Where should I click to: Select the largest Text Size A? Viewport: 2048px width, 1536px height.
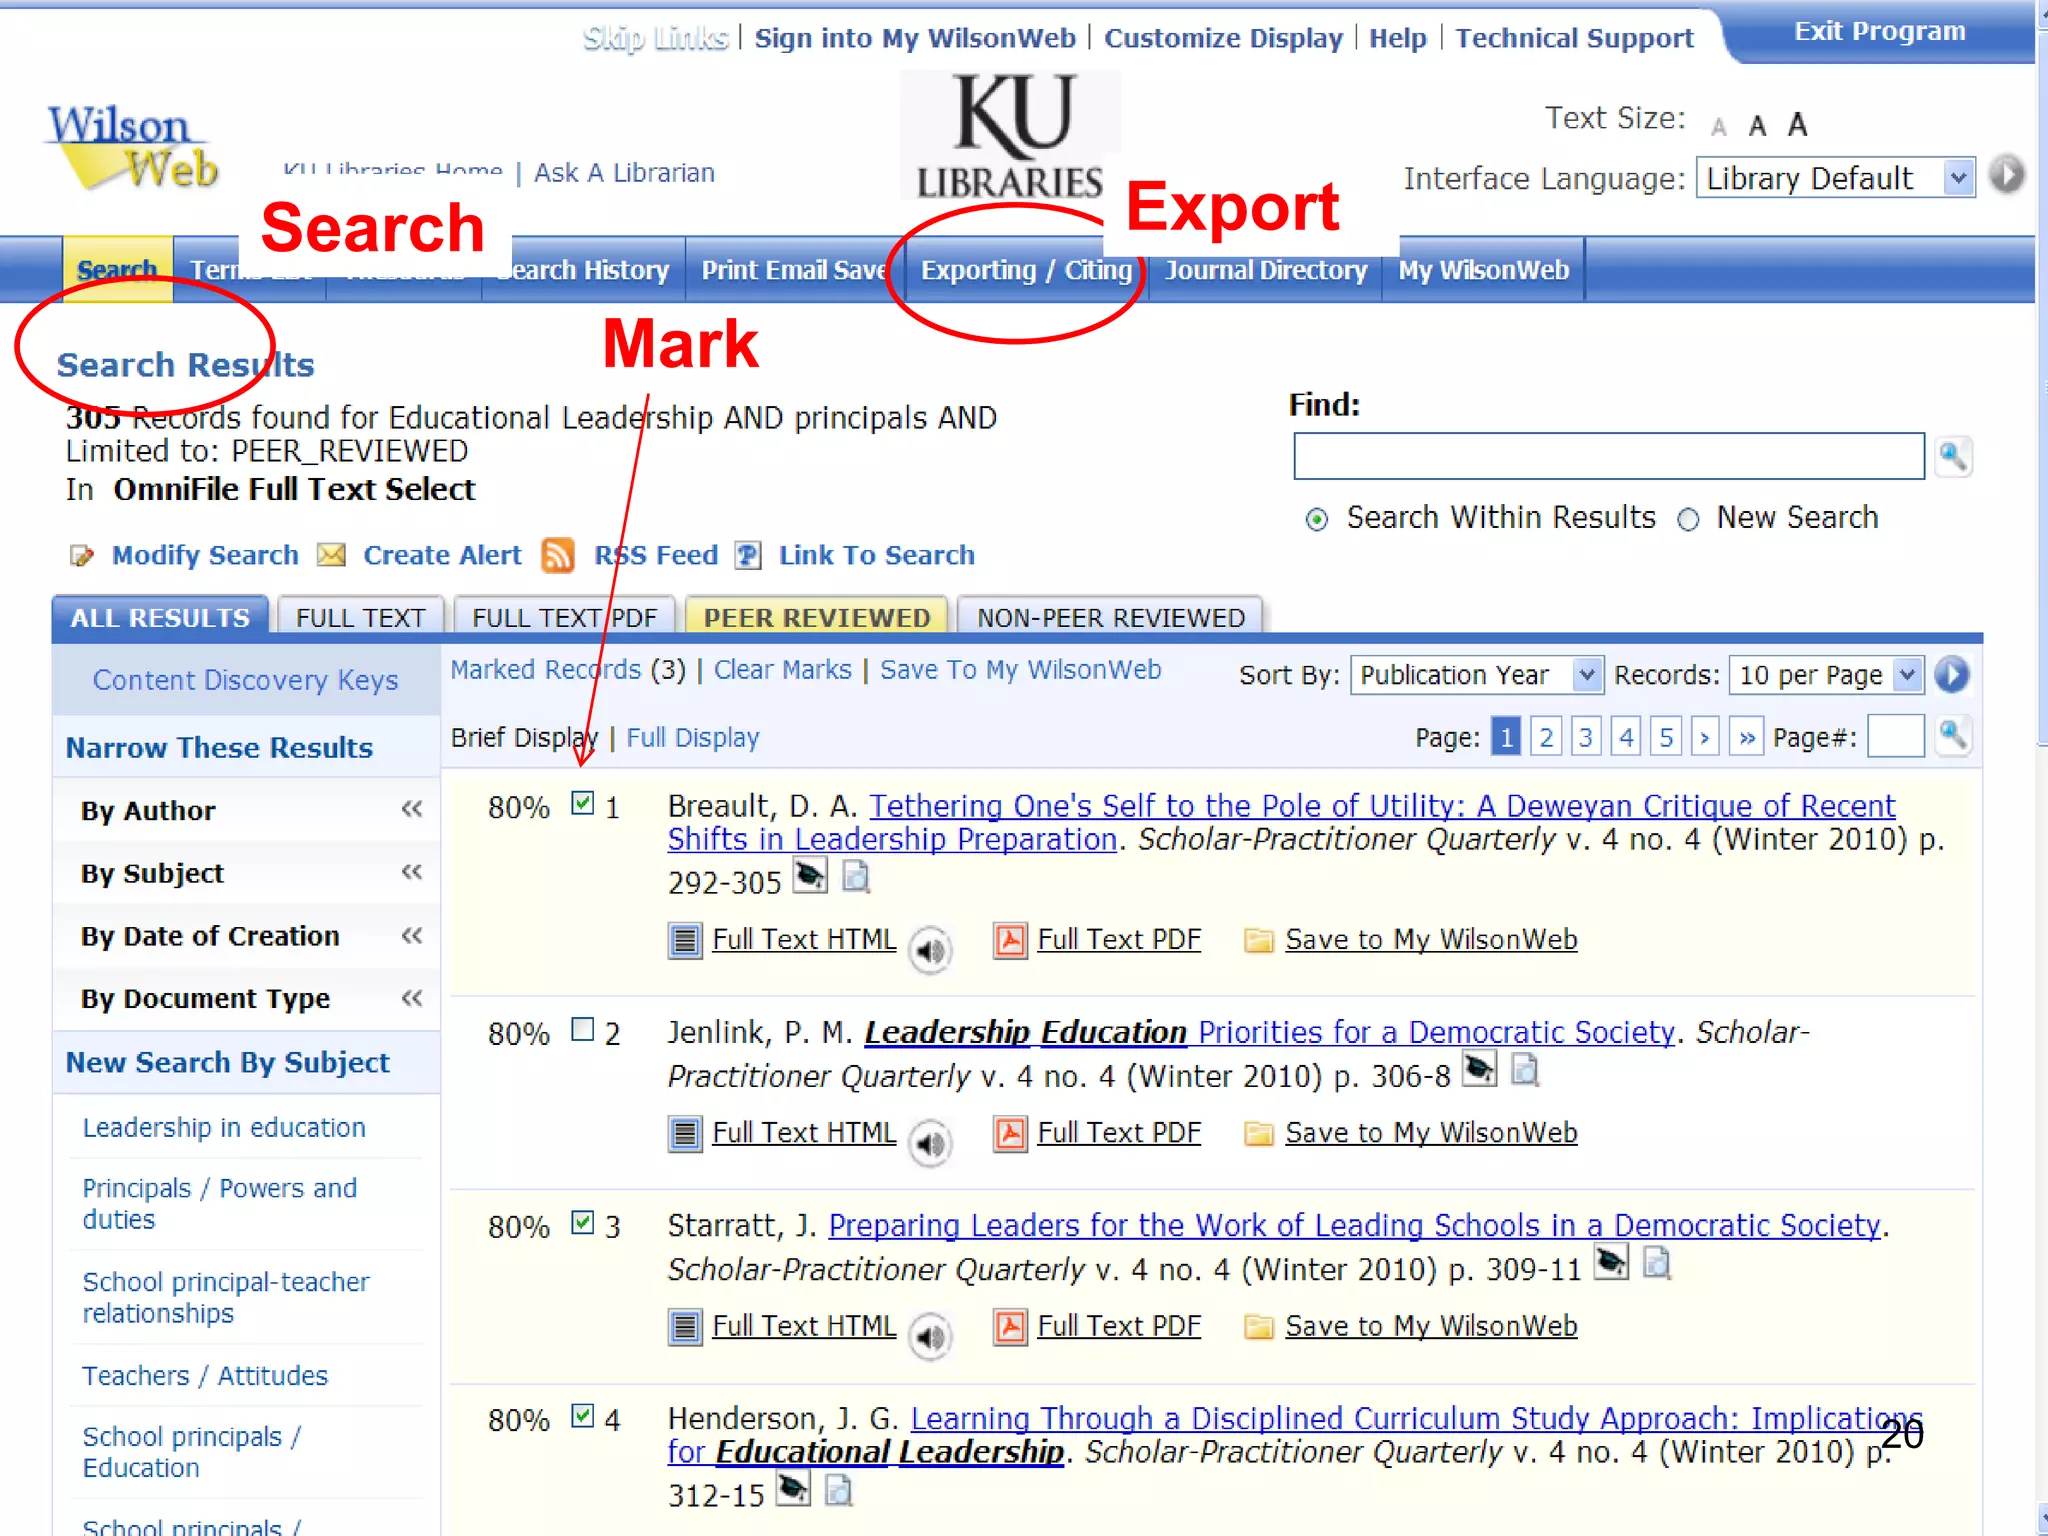(x=1797, y=125)
